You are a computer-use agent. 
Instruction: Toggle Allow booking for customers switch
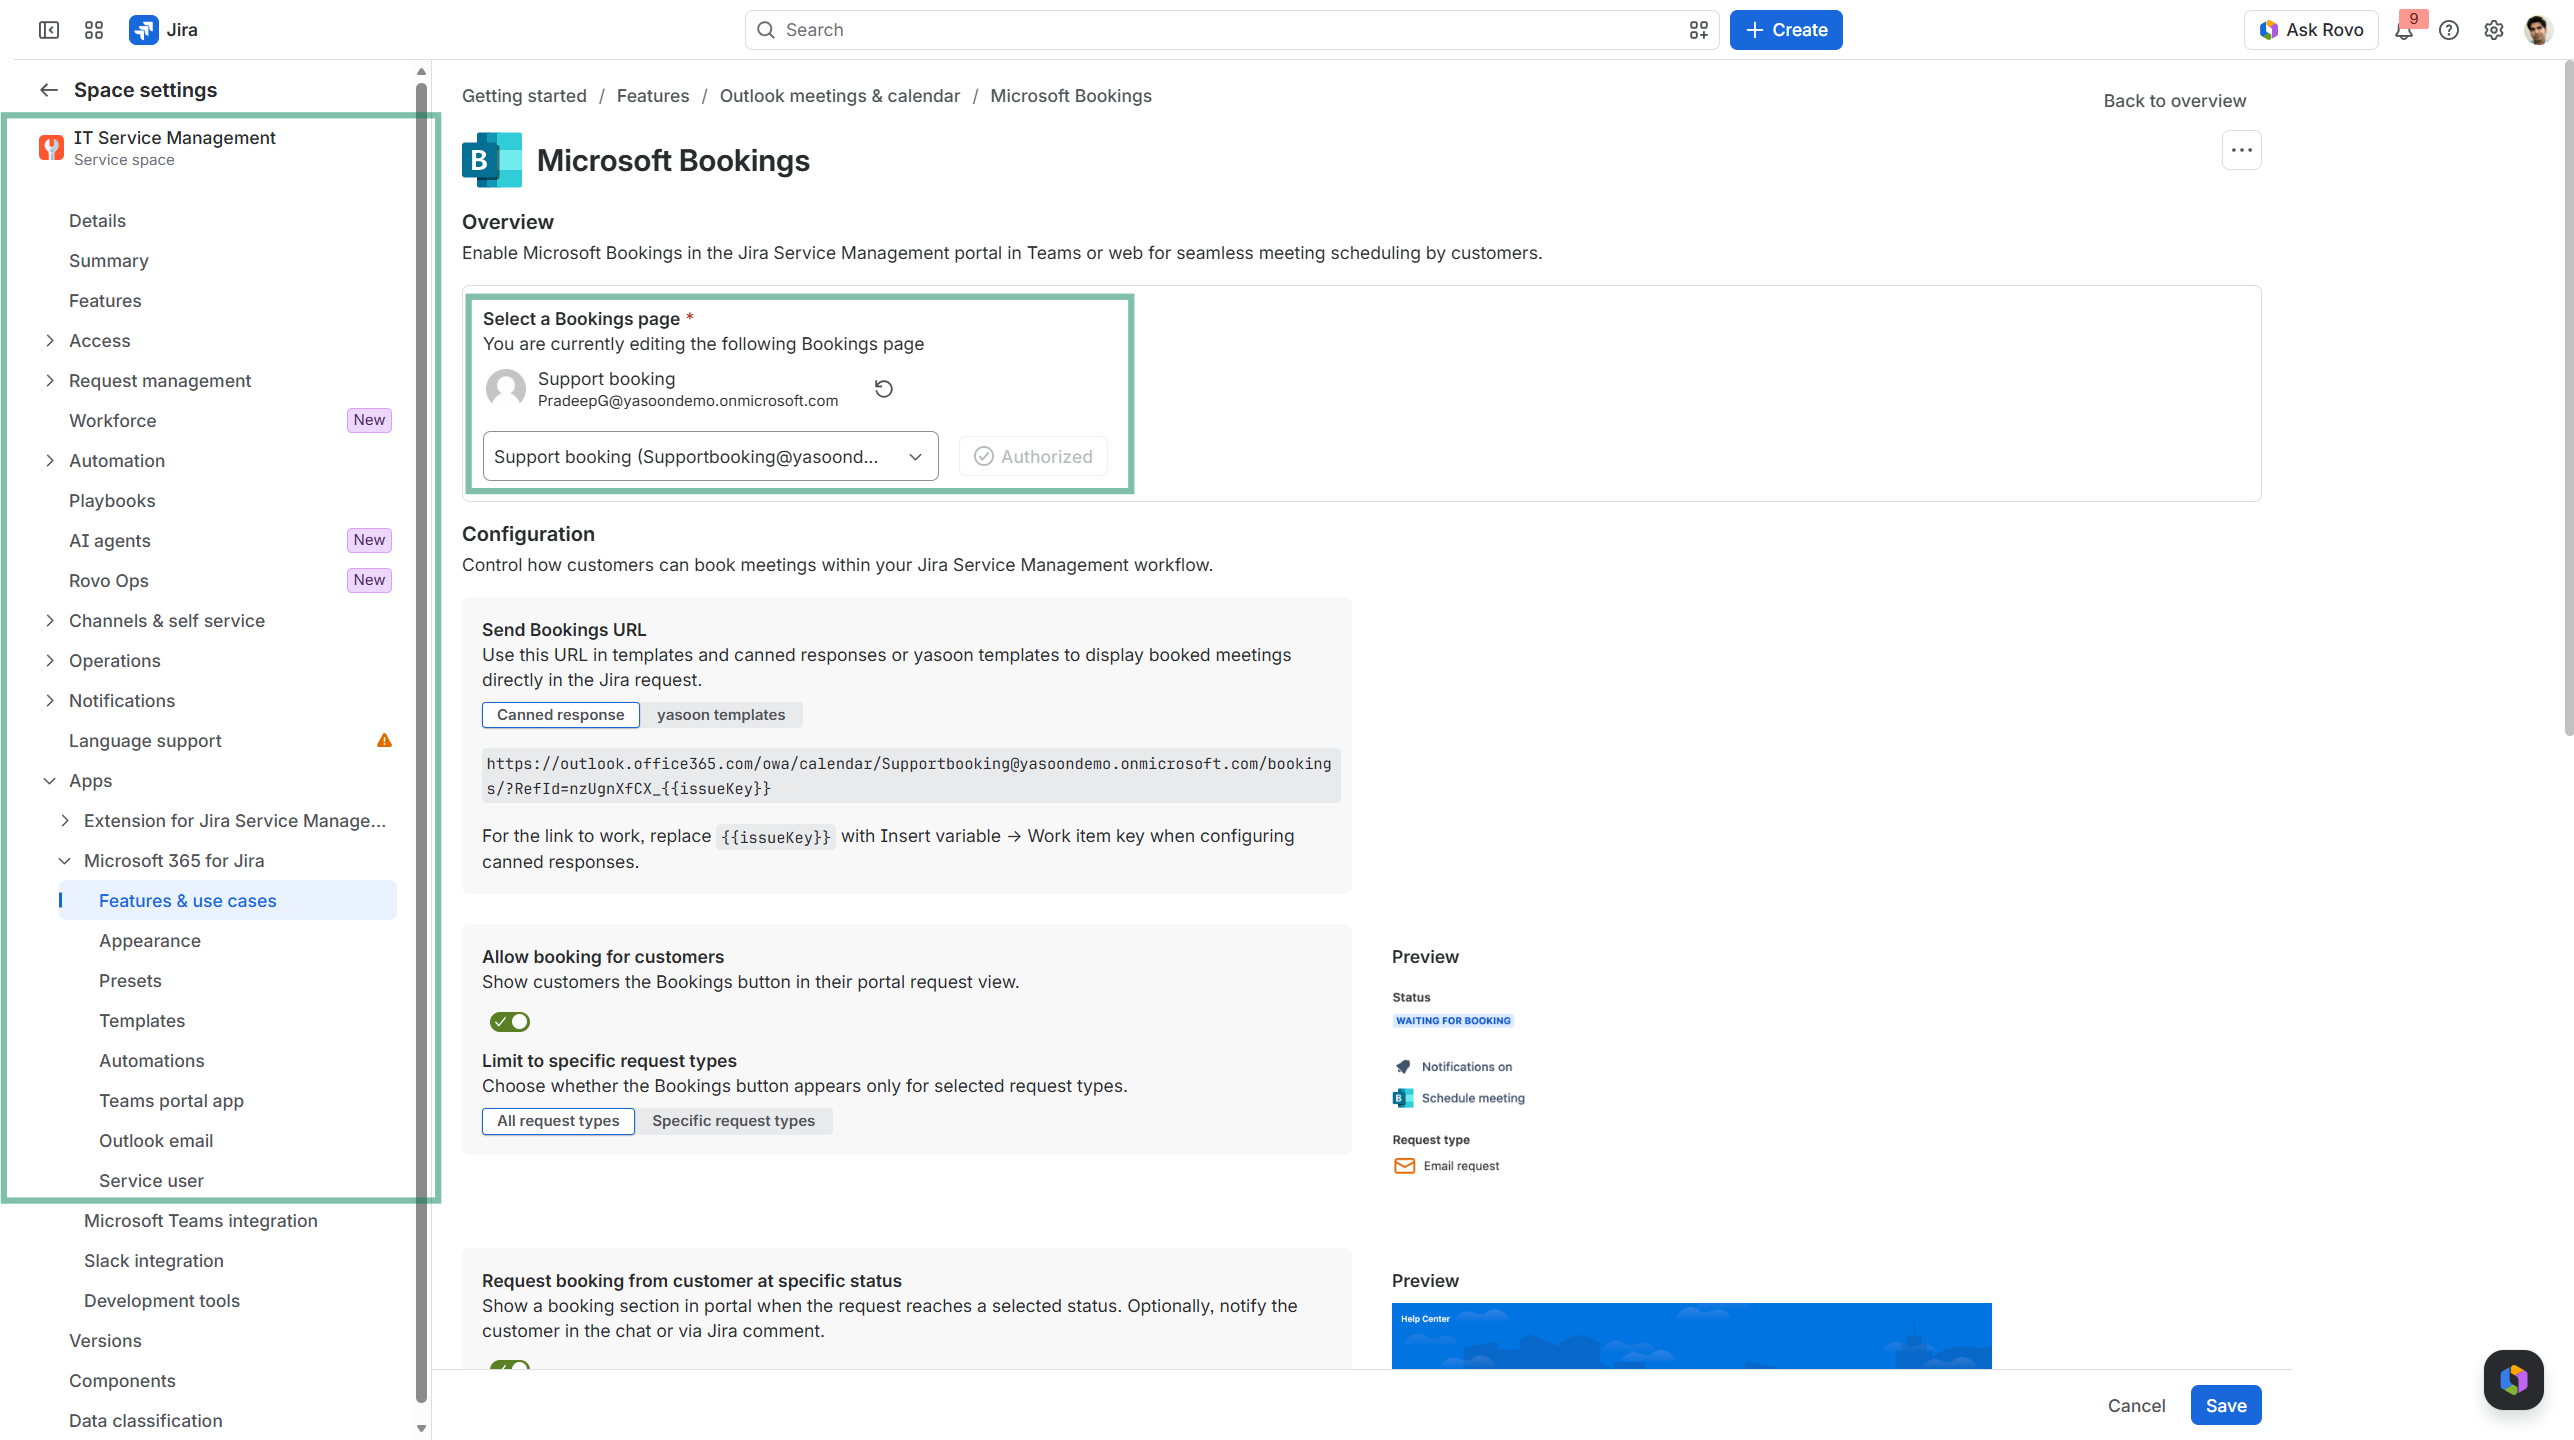click(x=510, y=1022)
